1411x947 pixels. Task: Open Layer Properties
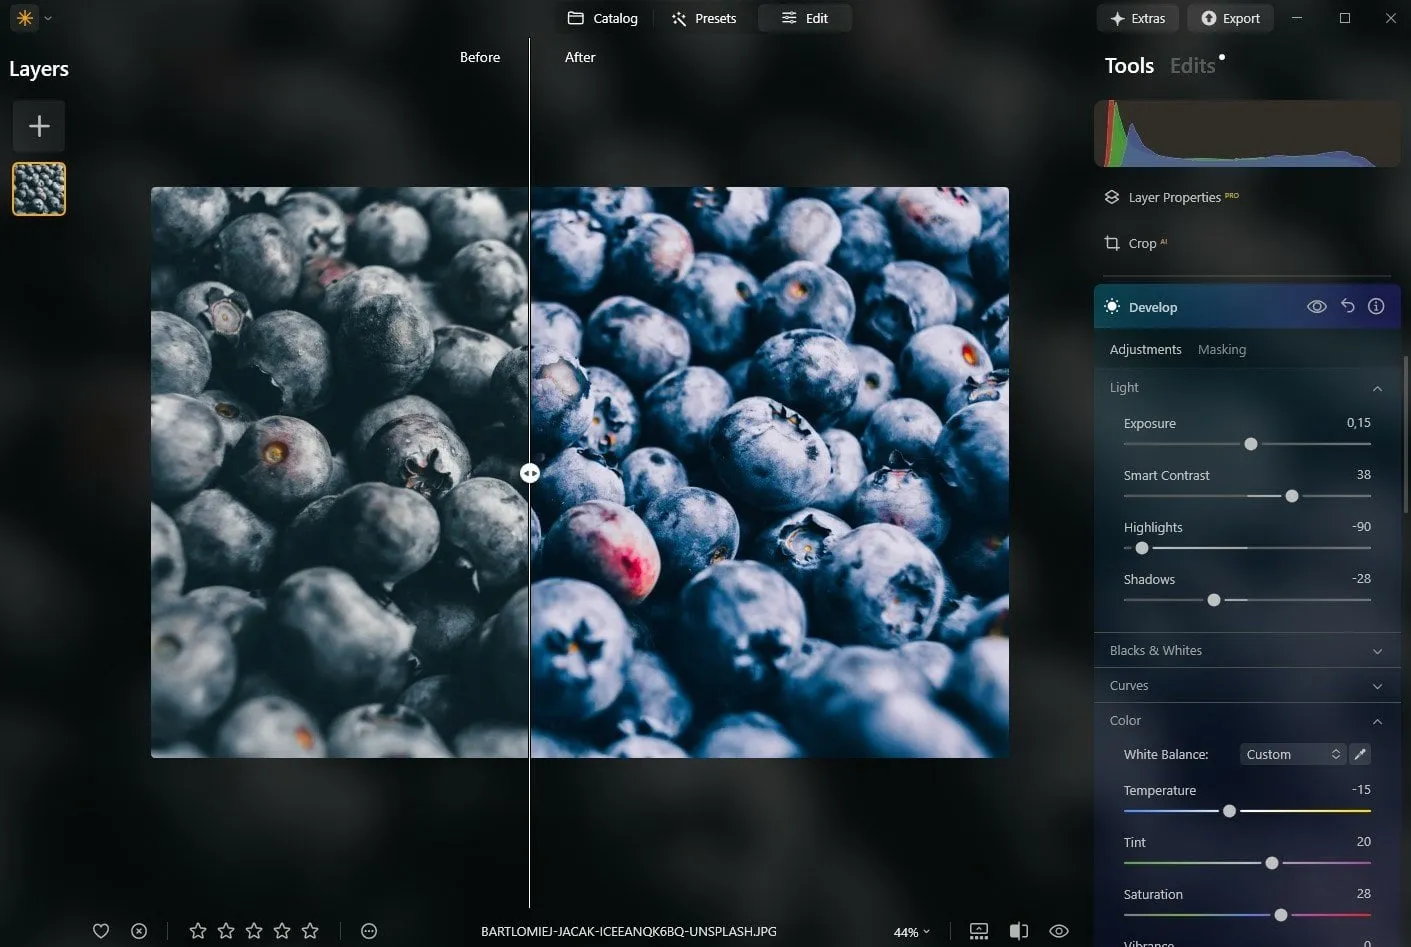coord(1174,197)
